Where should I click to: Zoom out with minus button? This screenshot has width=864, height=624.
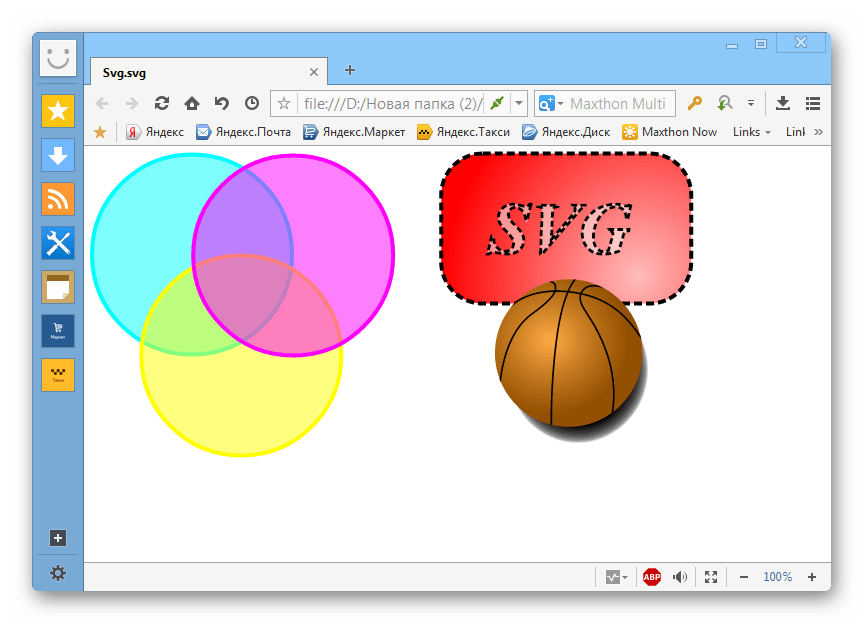[743, 577]
